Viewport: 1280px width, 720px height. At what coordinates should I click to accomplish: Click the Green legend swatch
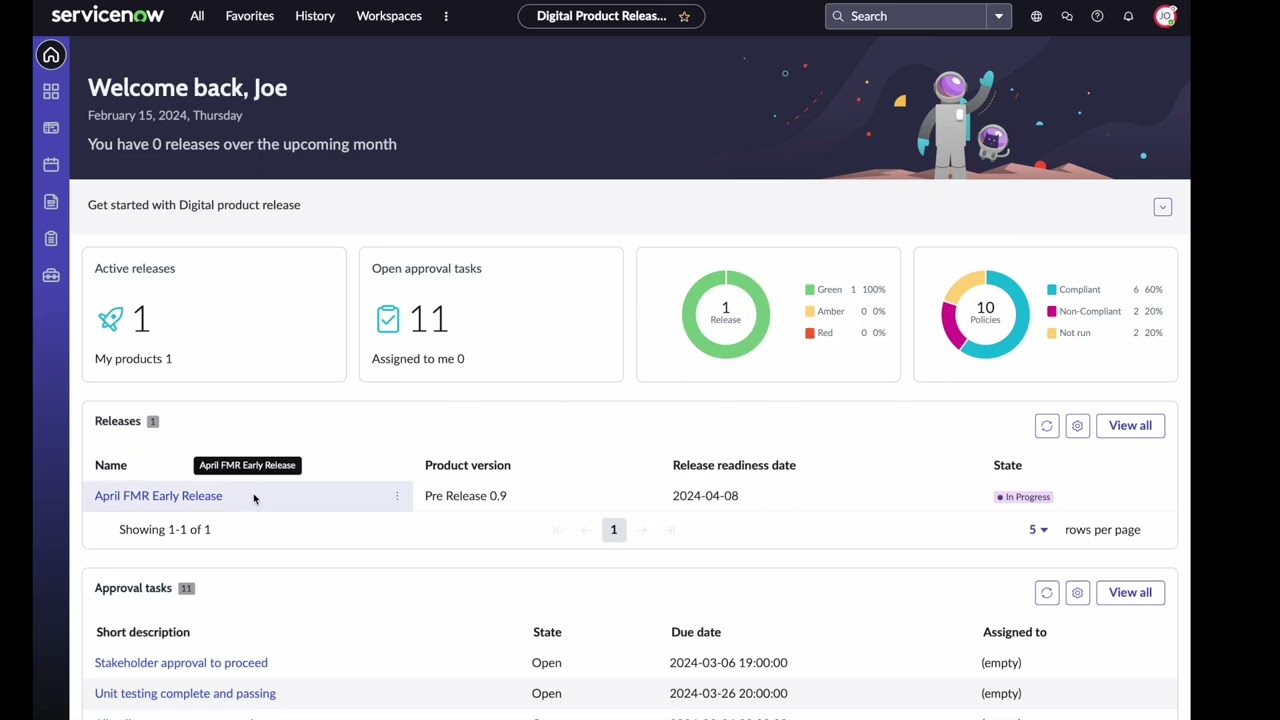[x=810, y=290]
